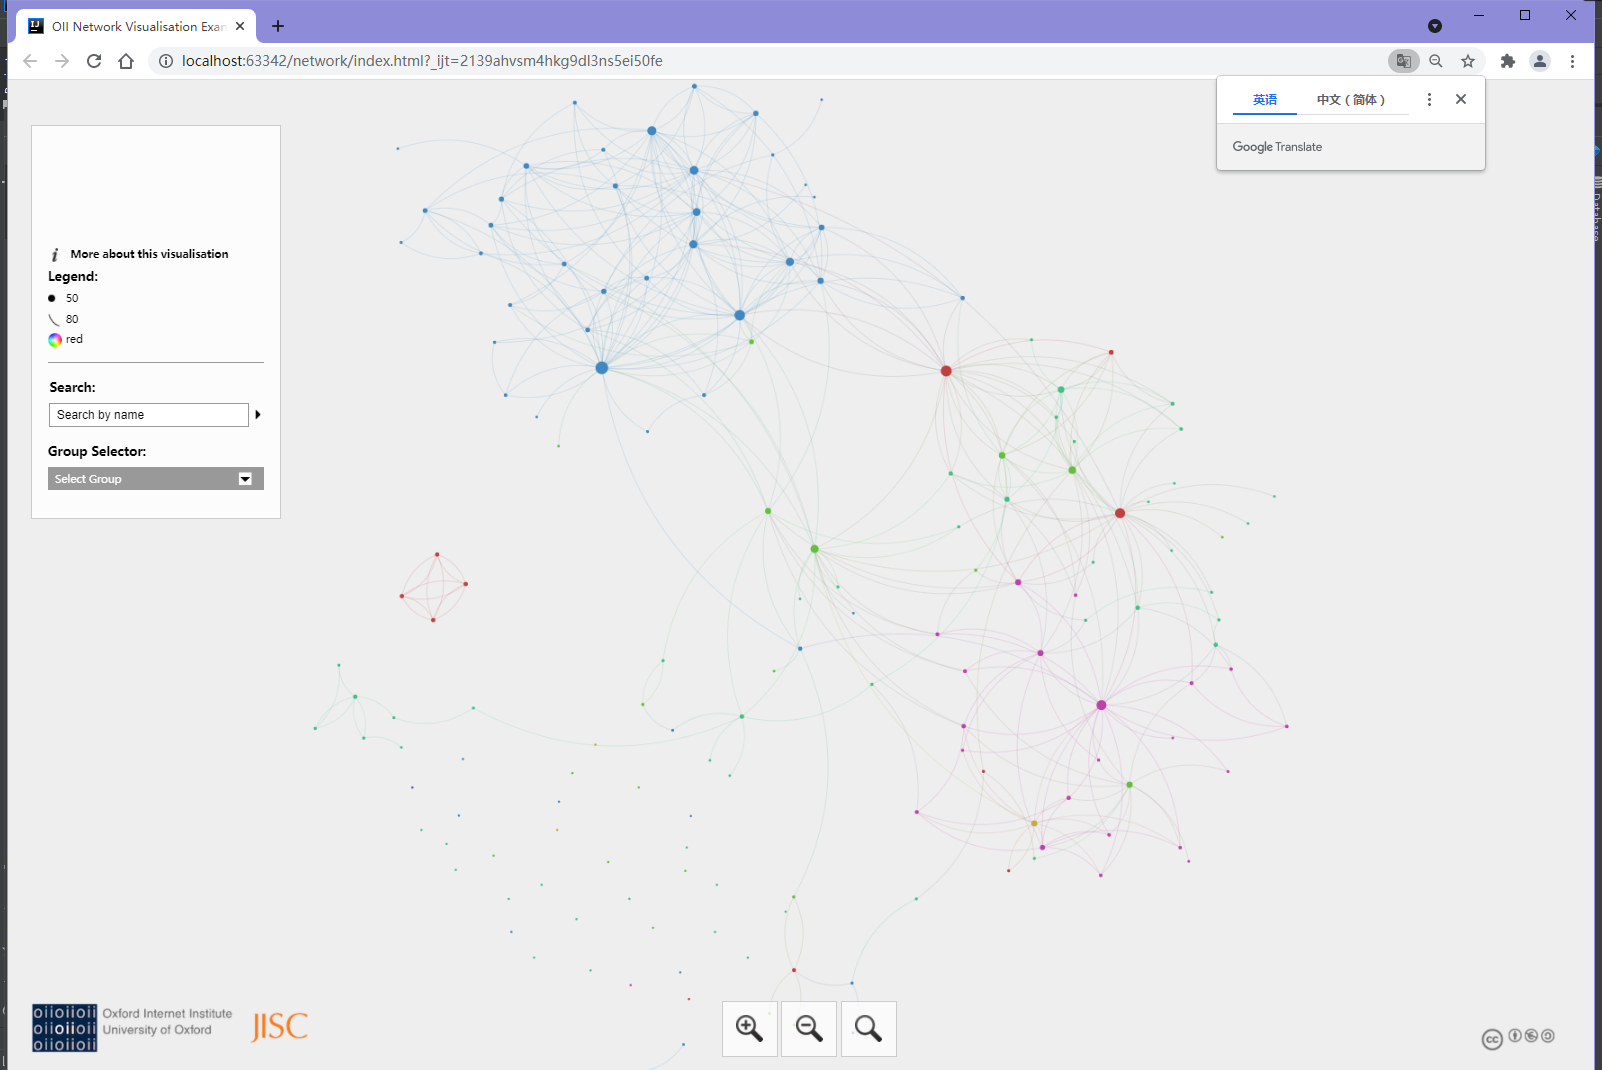Open Google Translate icon in the address bar
This screenshot has width=1602, height=1070.
pyautogui.click(x=1404, y=61)
